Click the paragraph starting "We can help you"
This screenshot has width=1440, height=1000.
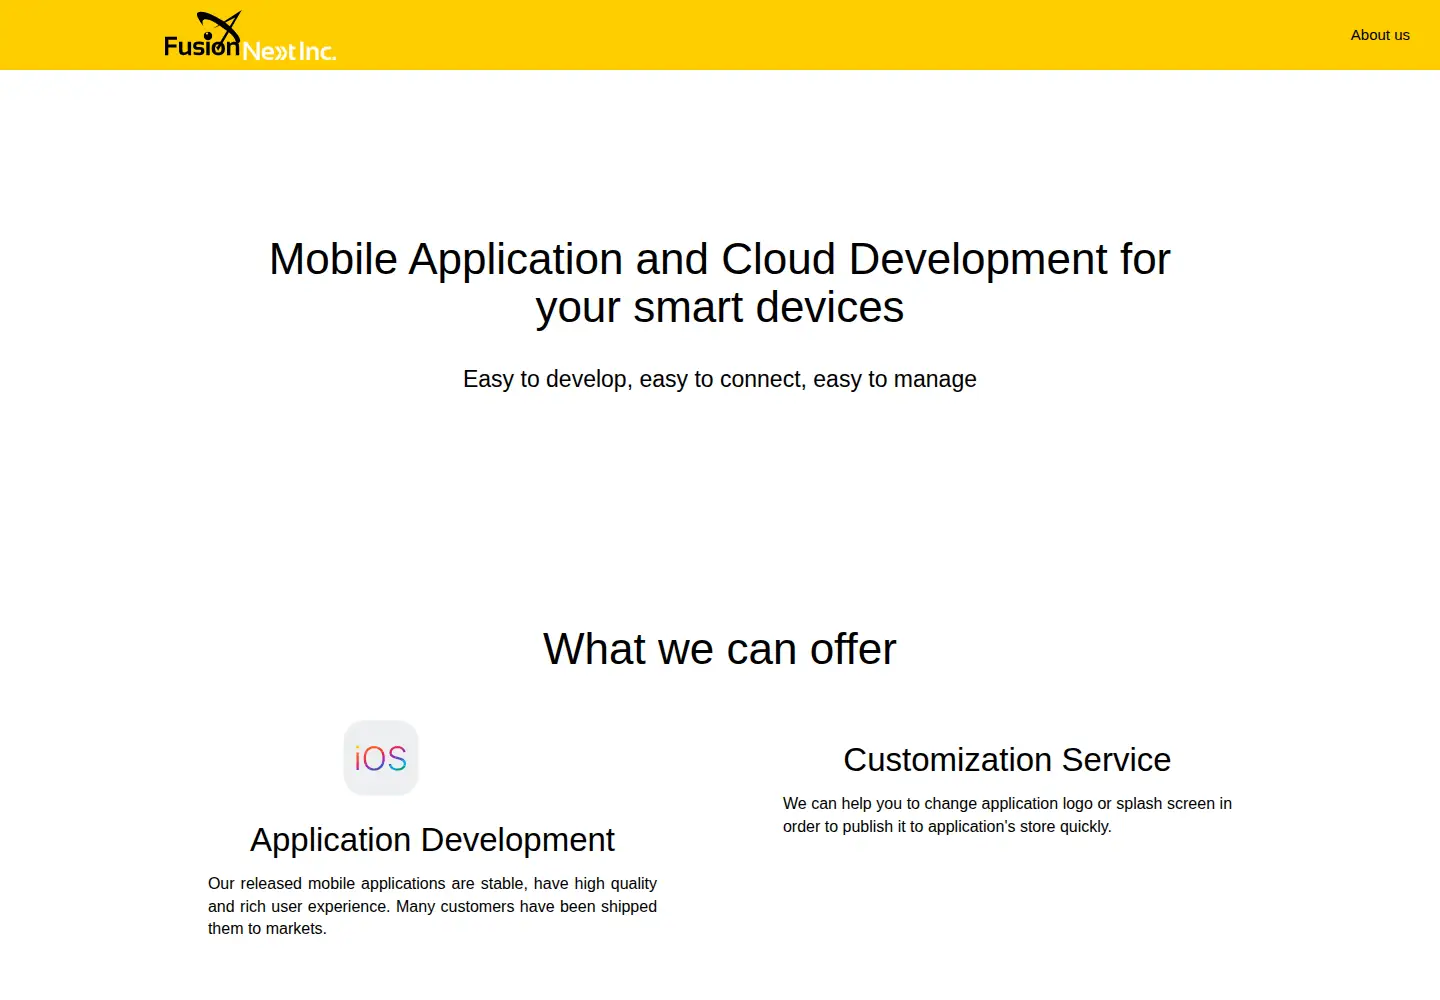[1007, 815]
